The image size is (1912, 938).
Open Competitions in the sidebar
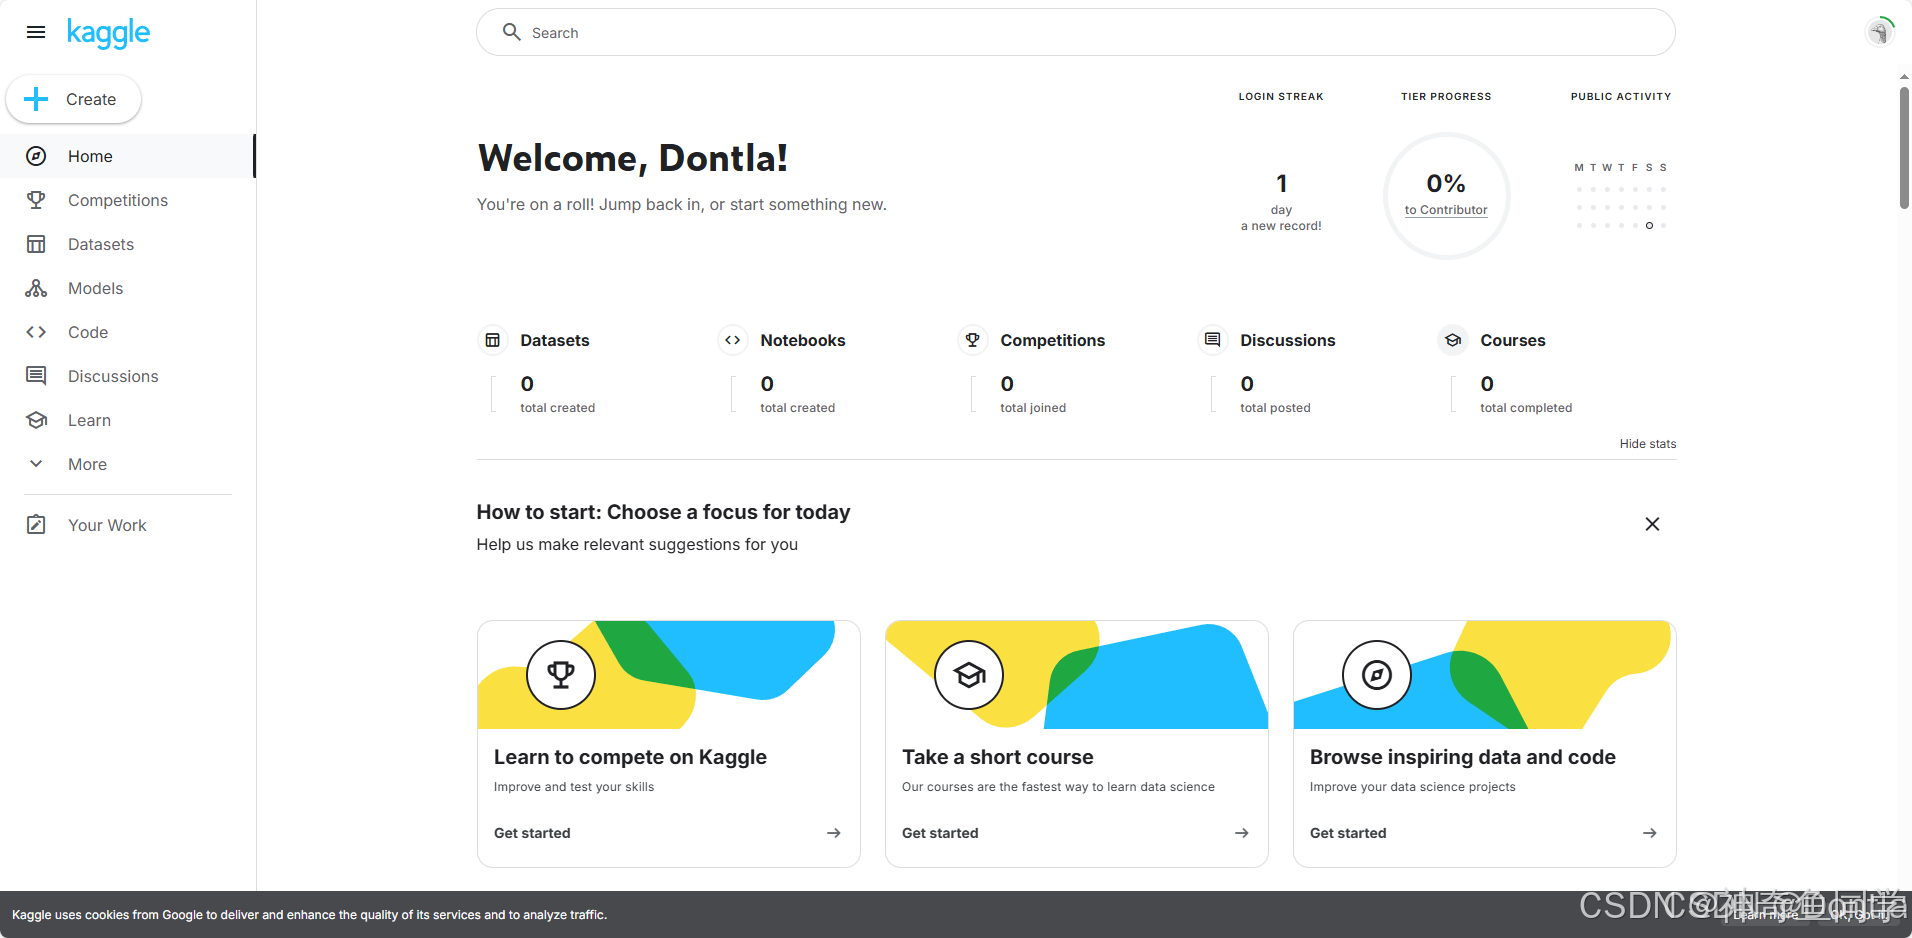pos(127,200)
